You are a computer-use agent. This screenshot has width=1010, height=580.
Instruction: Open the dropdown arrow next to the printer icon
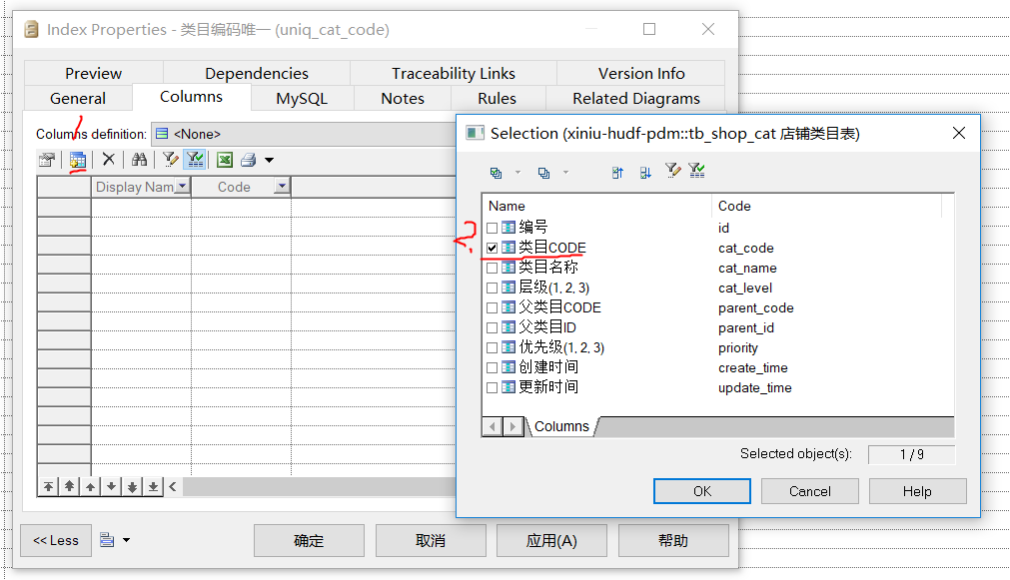coord(269,160)
